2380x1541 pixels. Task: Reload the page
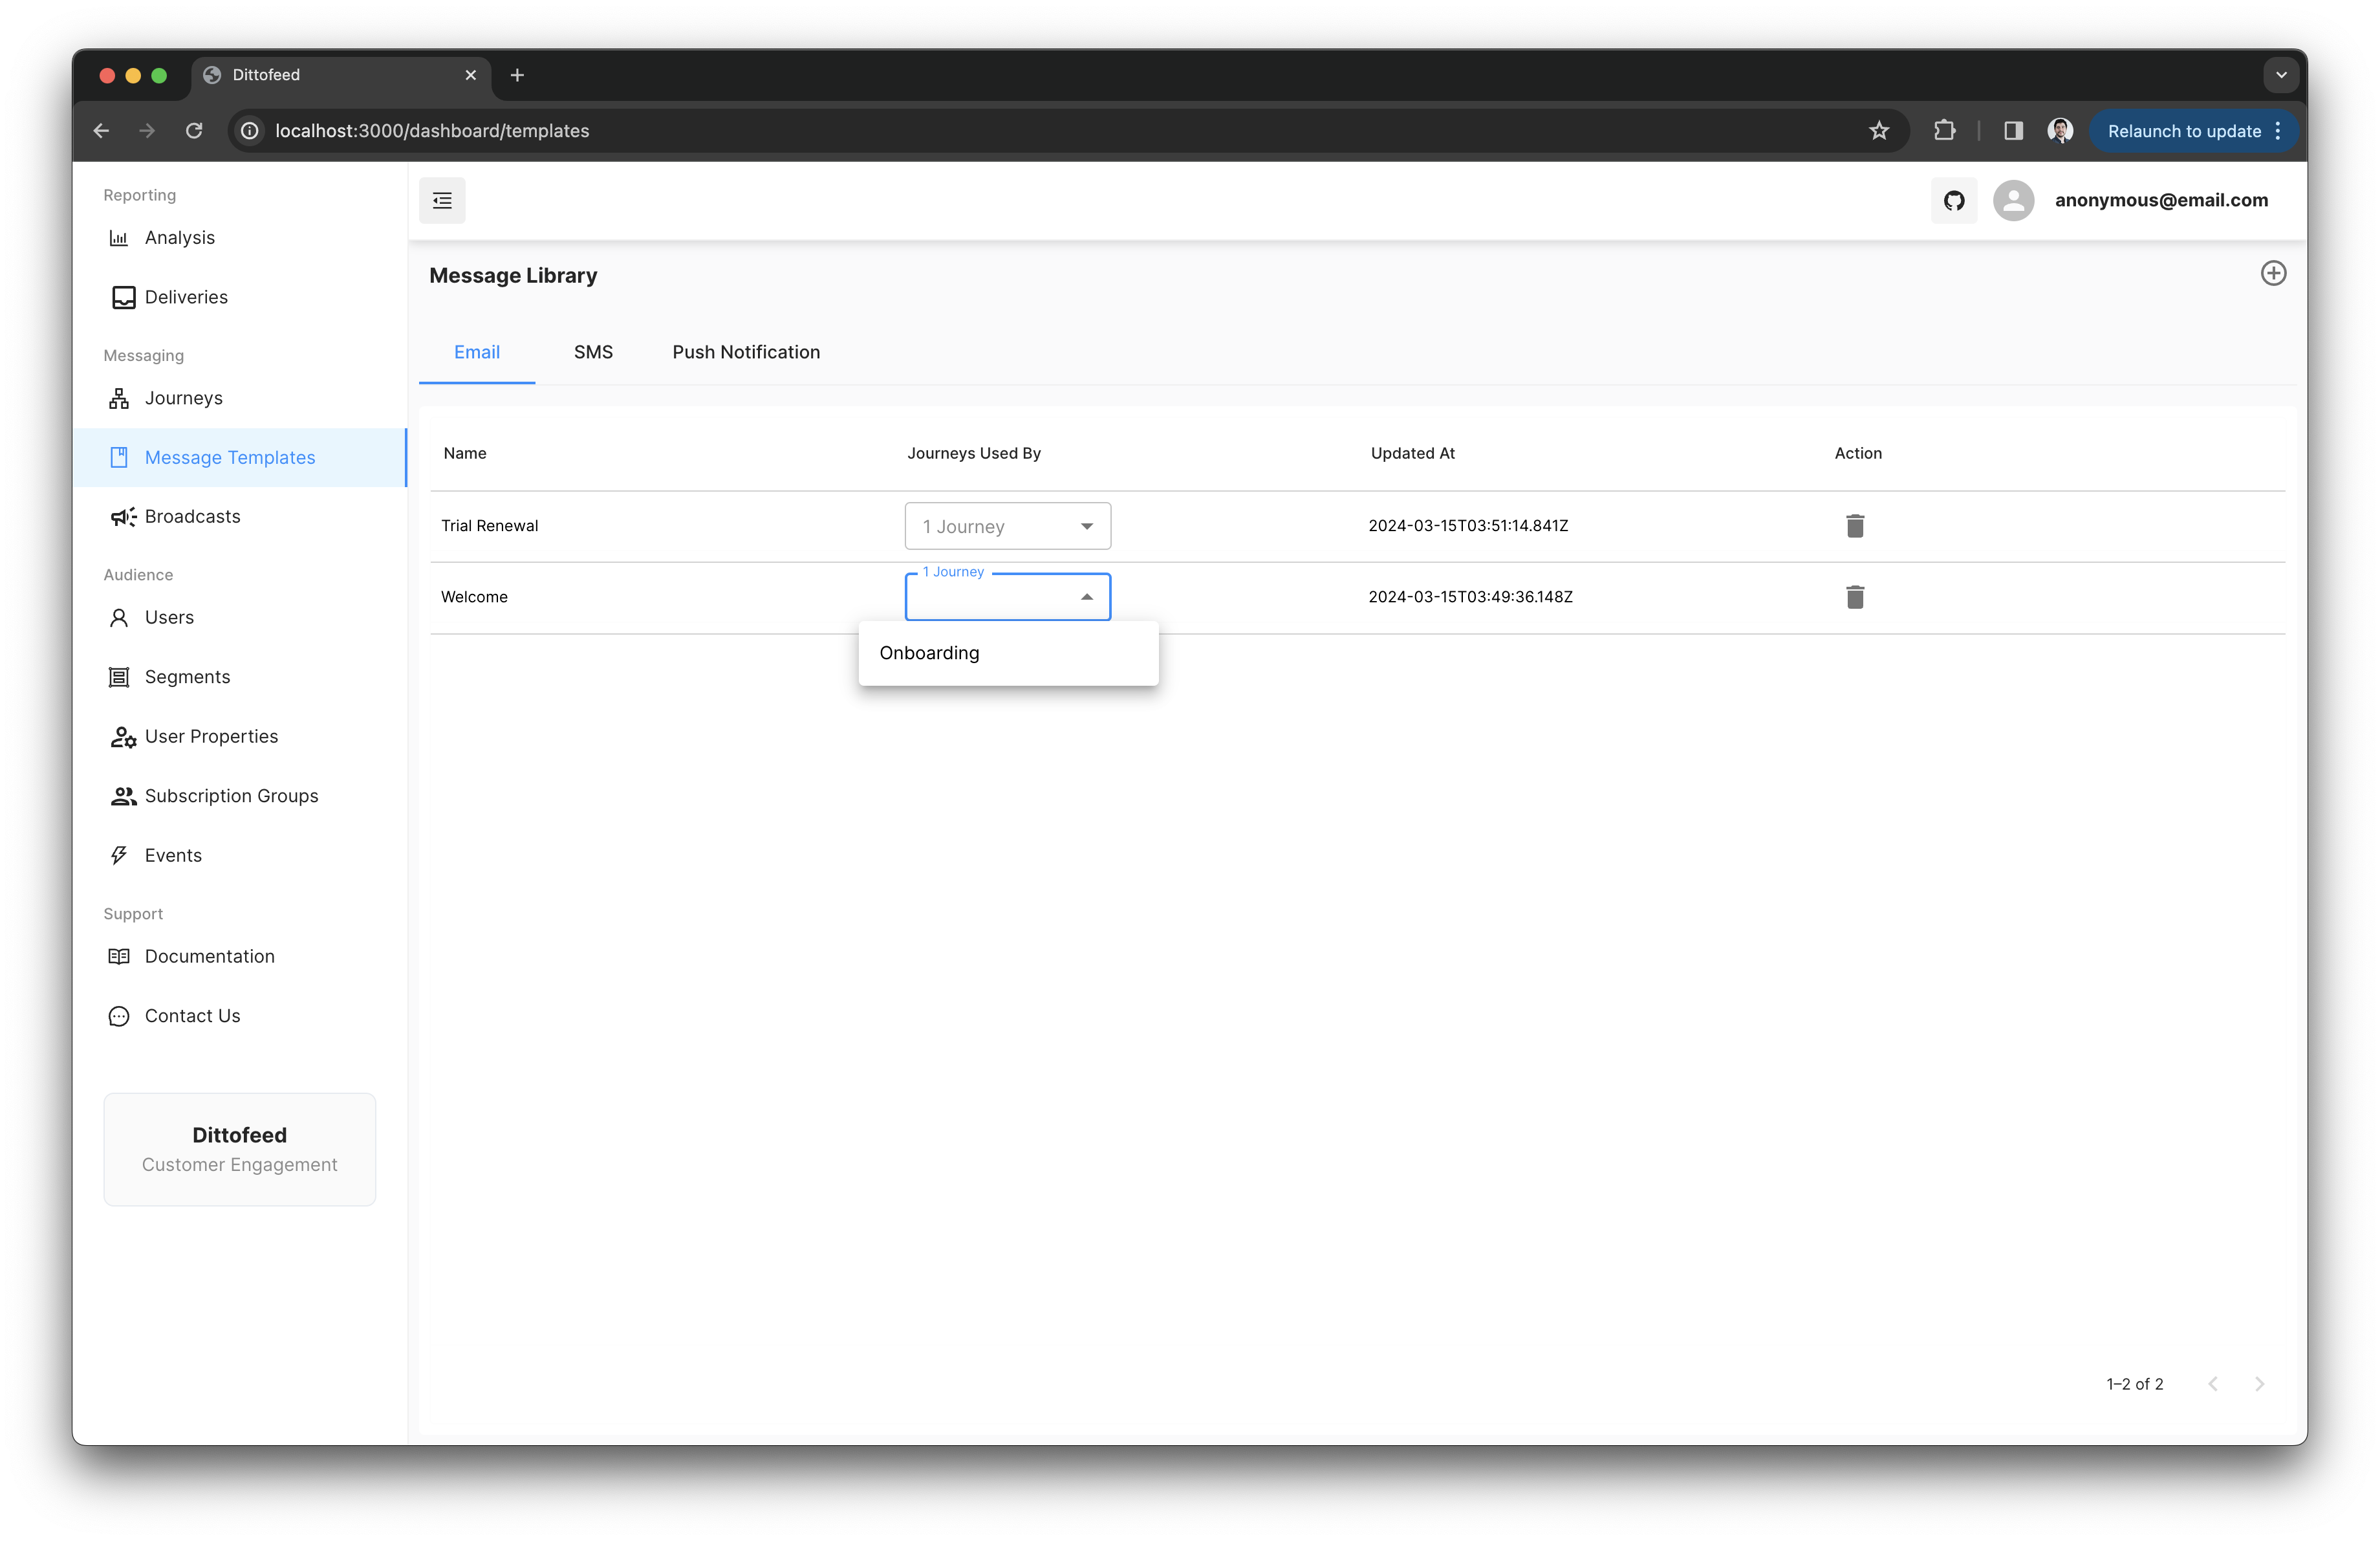pos(194,131)
